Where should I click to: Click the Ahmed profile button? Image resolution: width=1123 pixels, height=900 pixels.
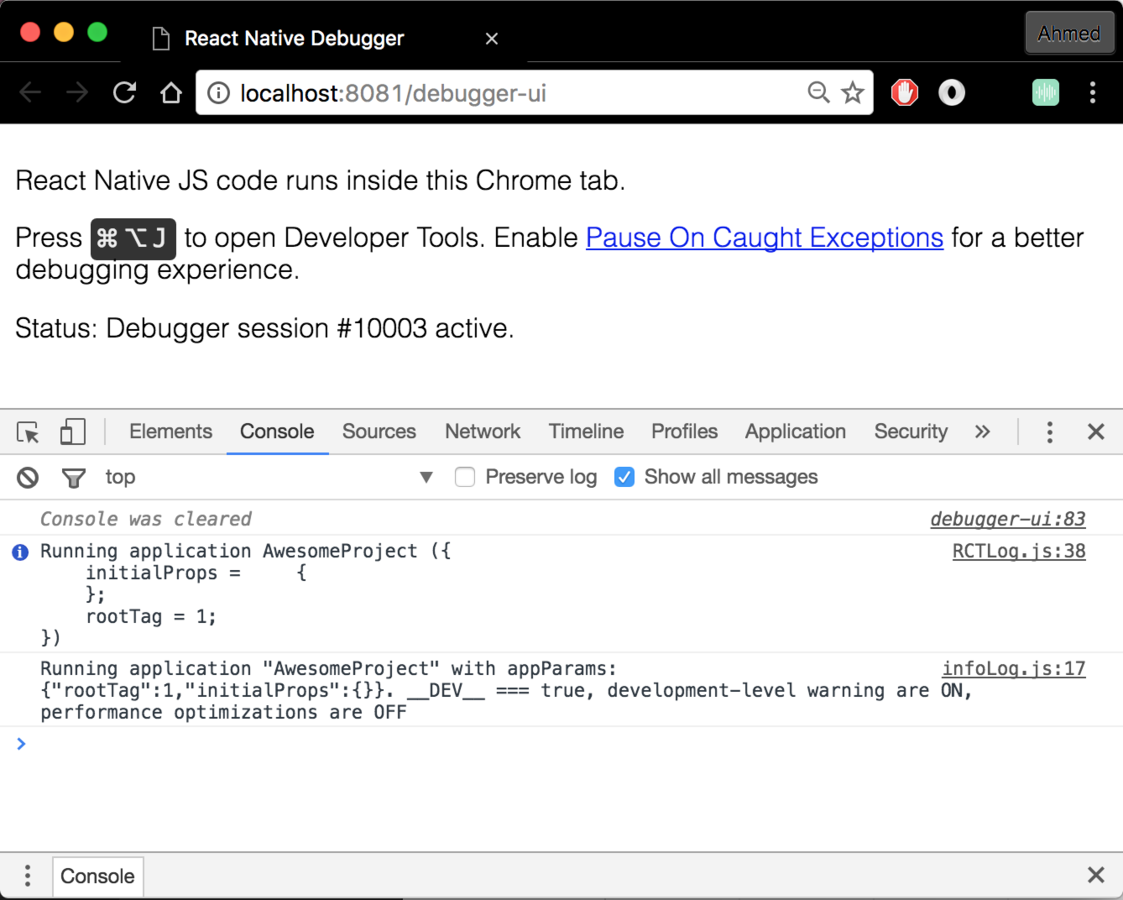point(1069,34)
